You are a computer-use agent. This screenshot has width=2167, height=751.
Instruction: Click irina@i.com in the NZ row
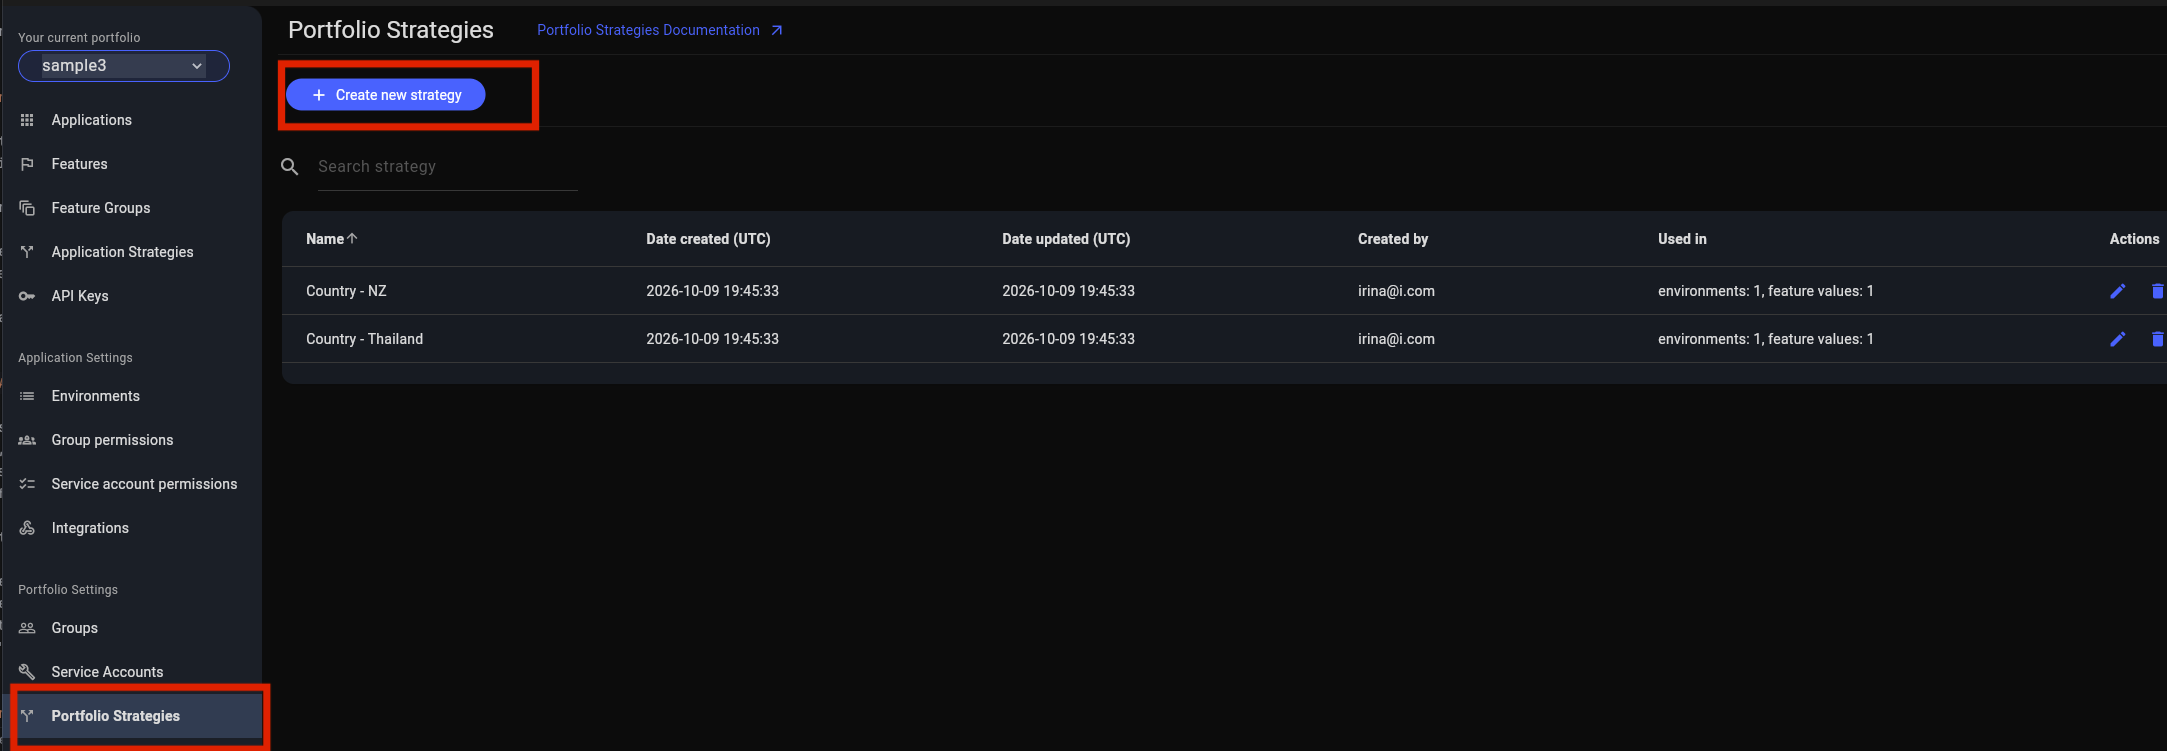coord(1396,291)
